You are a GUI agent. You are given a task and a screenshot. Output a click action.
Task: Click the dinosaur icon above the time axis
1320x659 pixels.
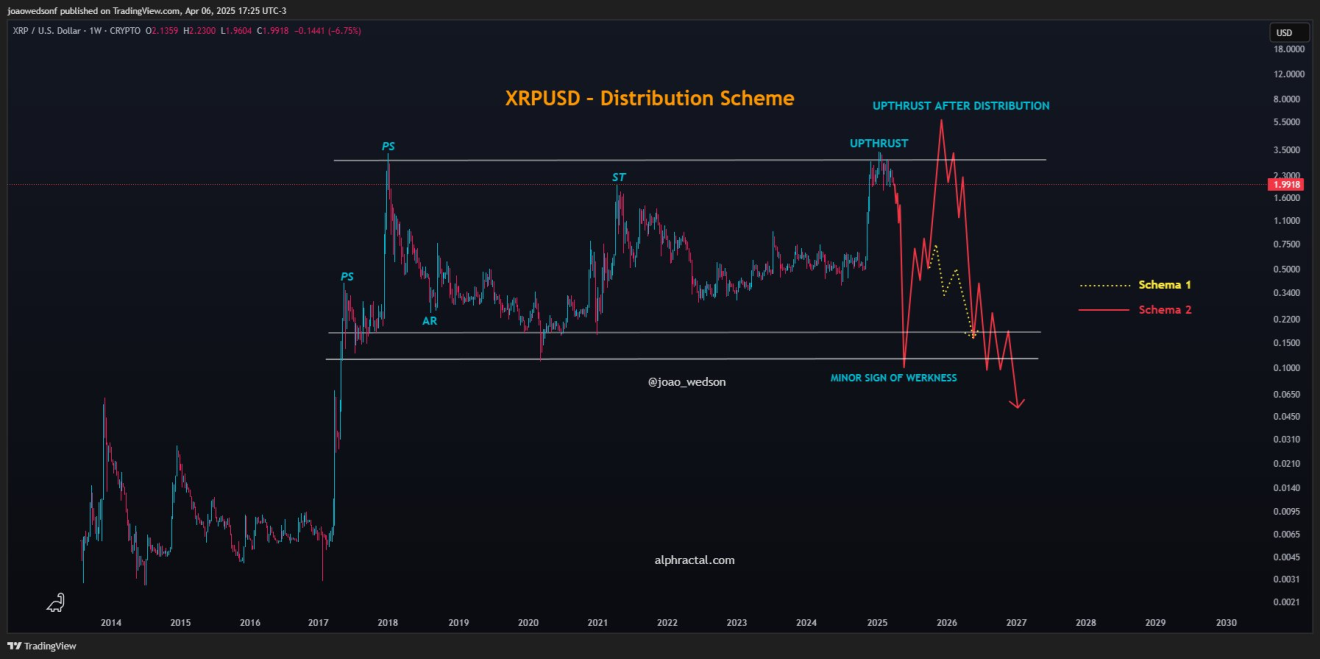(56, 602)
